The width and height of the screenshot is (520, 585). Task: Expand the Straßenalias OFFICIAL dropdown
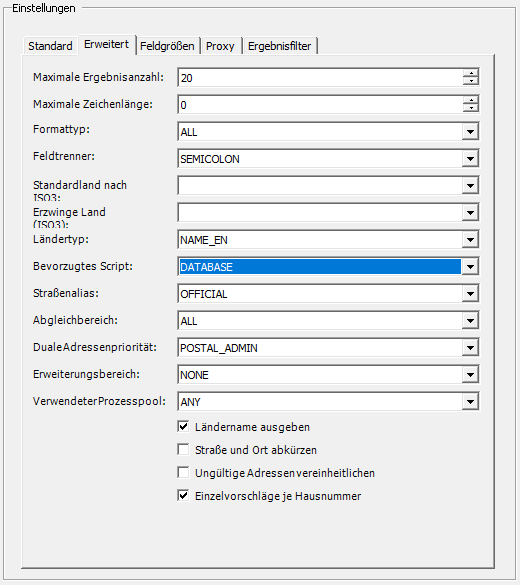[470, 294]
